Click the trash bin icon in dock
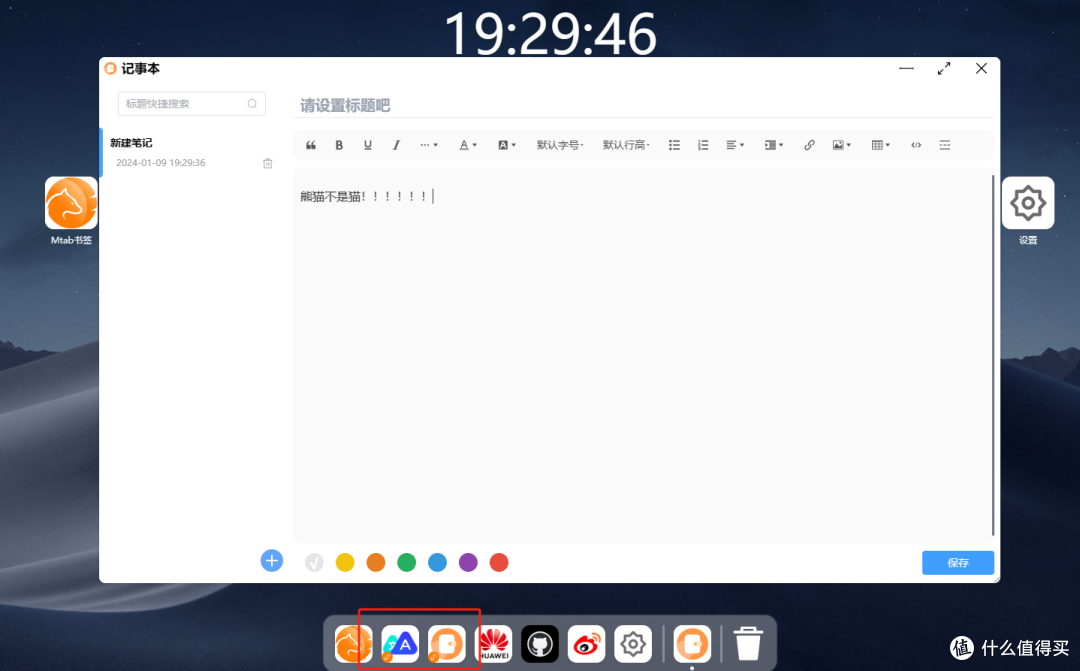This screenshot has width=1080, height=671. coord(748,644)
